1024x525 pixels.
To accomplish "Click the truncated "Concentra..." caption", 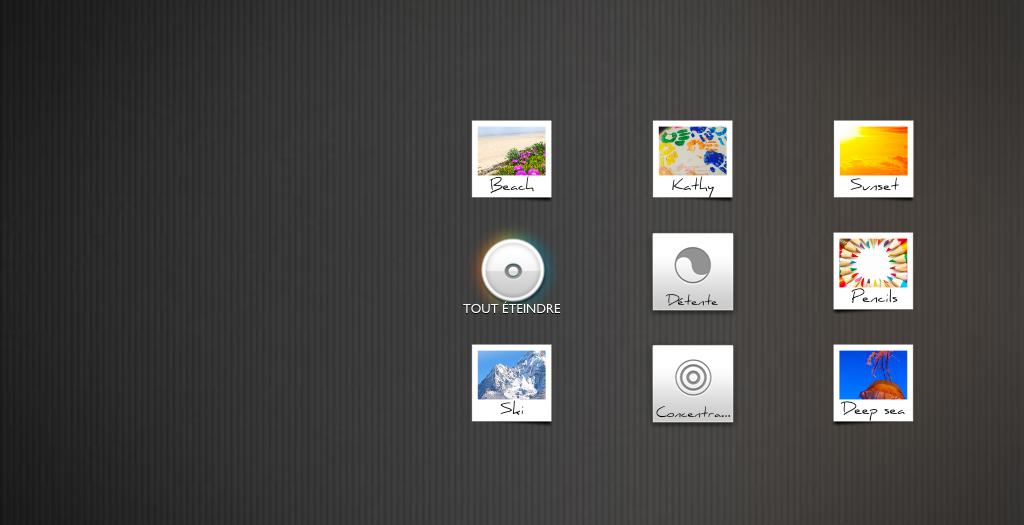I will [x=692, y=412].
